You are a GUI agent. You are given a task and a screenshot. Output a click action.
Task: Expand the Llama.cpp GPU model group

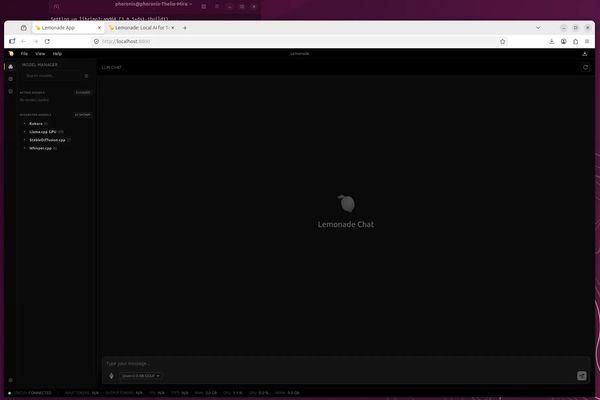coord(43,132)
